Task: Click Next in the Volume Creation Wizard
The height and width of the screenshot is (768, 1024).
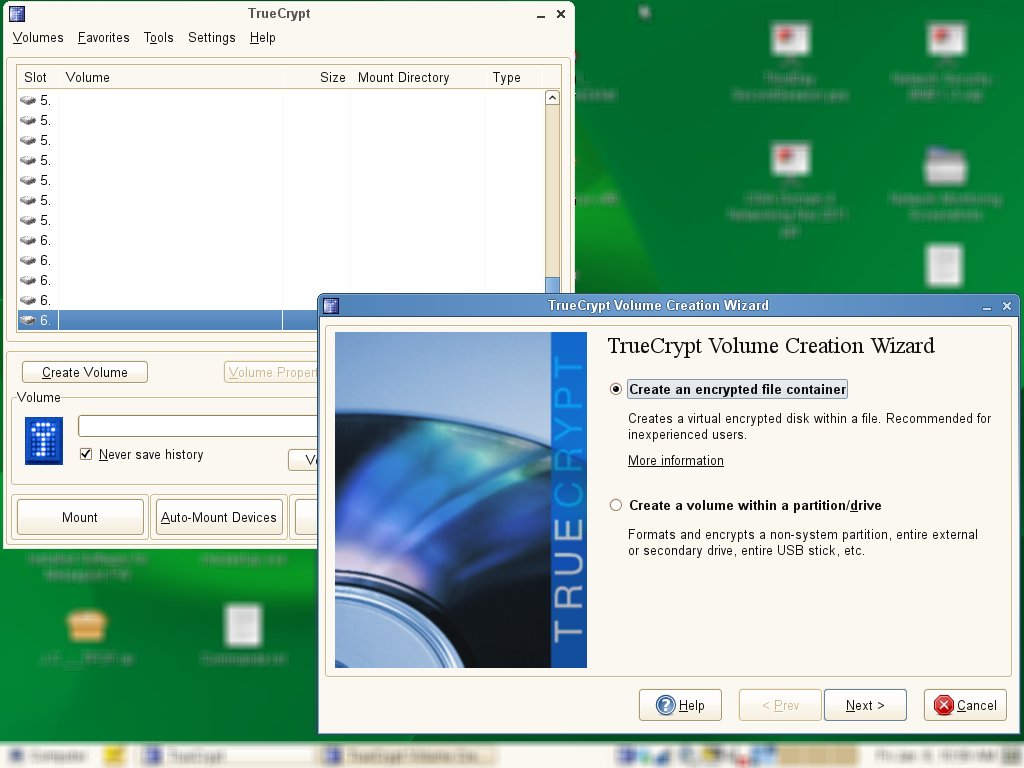Action: [864, 705]
